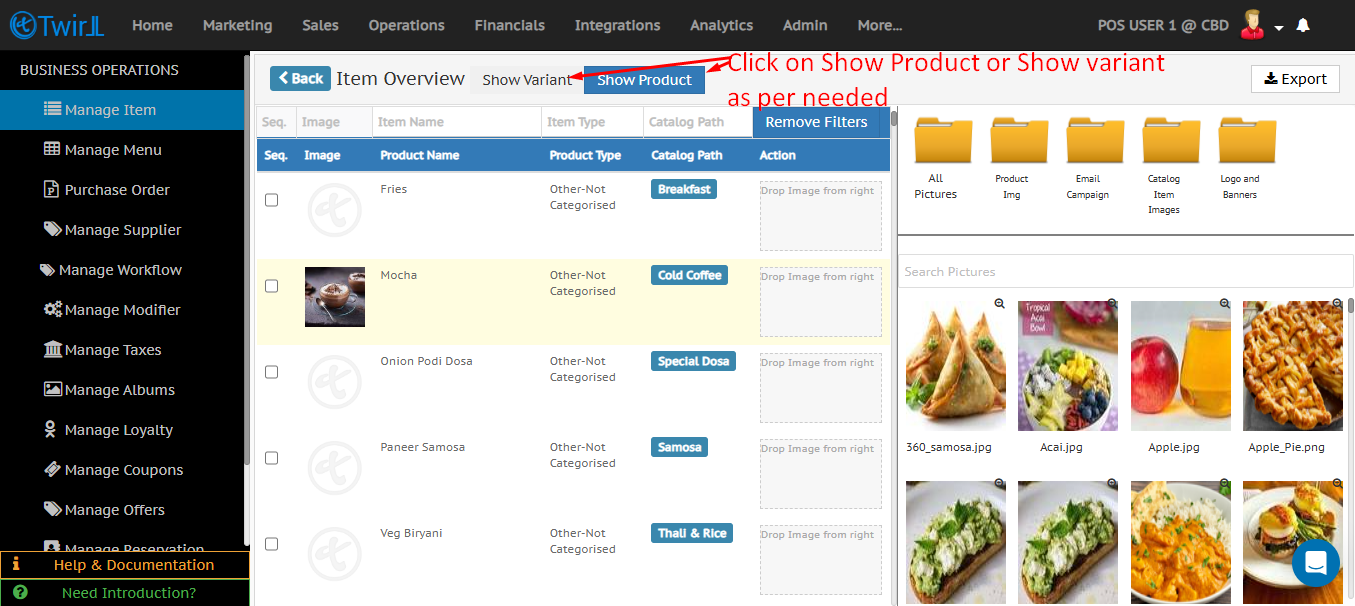Select the Mocha row checkbox
This screenshot has width=1355, height=606.
tap(271, 286)
